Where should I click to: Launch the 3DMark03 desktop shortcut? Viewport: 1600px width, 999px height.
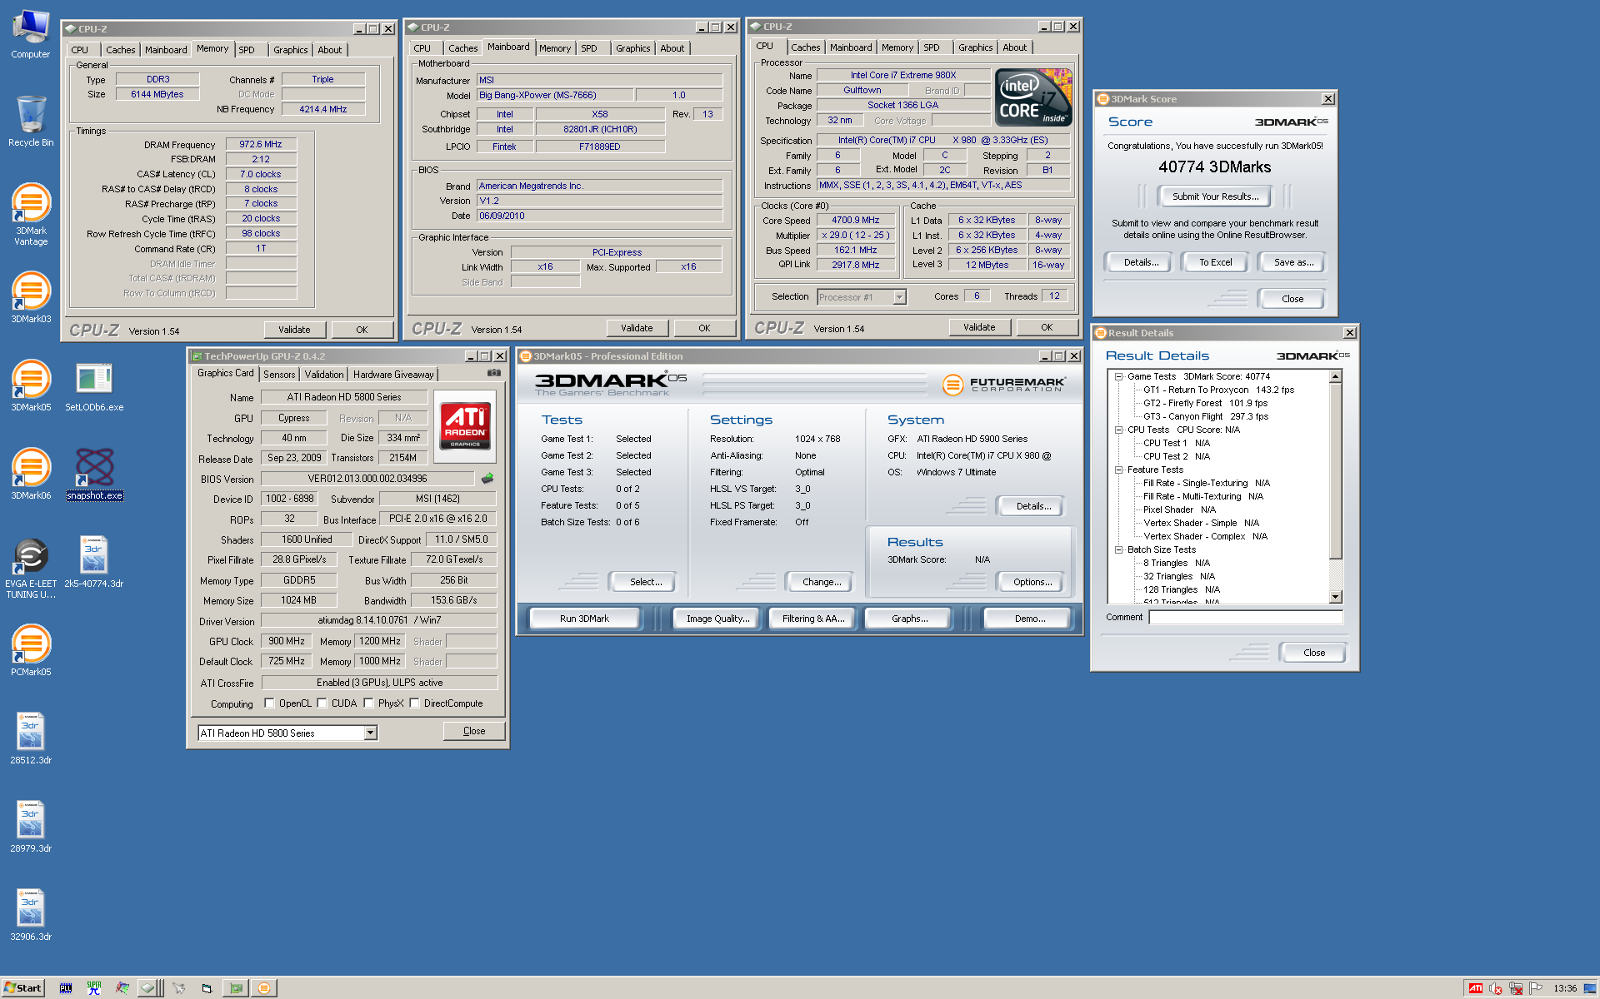(31, 297)
